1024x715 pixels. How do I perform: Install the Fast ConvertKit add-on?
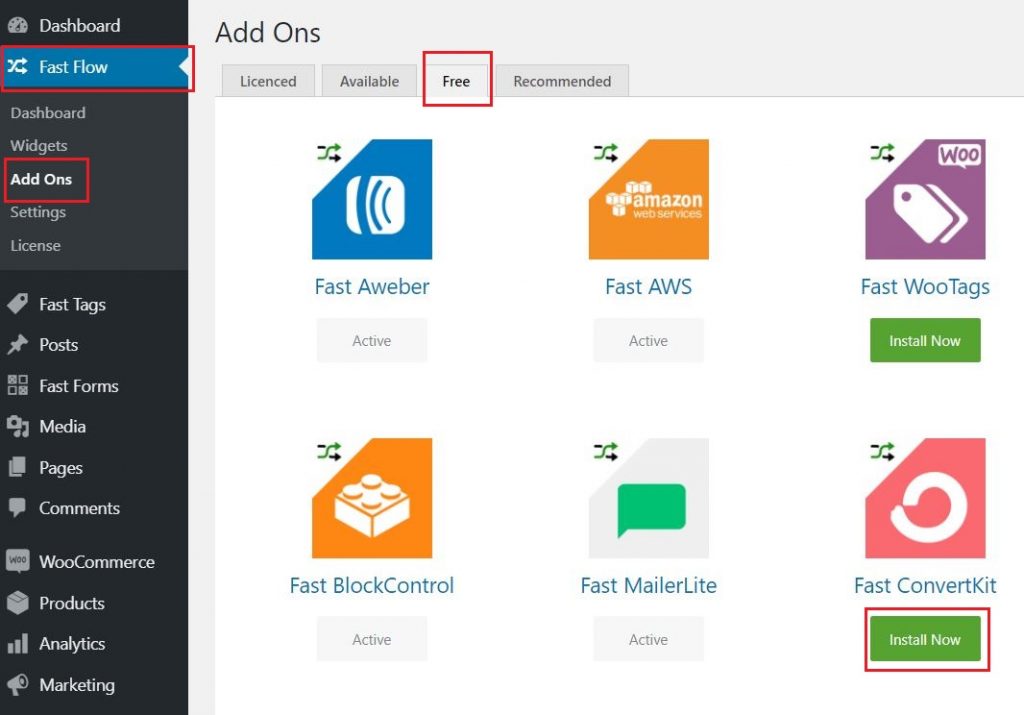[x=925, y=639]
